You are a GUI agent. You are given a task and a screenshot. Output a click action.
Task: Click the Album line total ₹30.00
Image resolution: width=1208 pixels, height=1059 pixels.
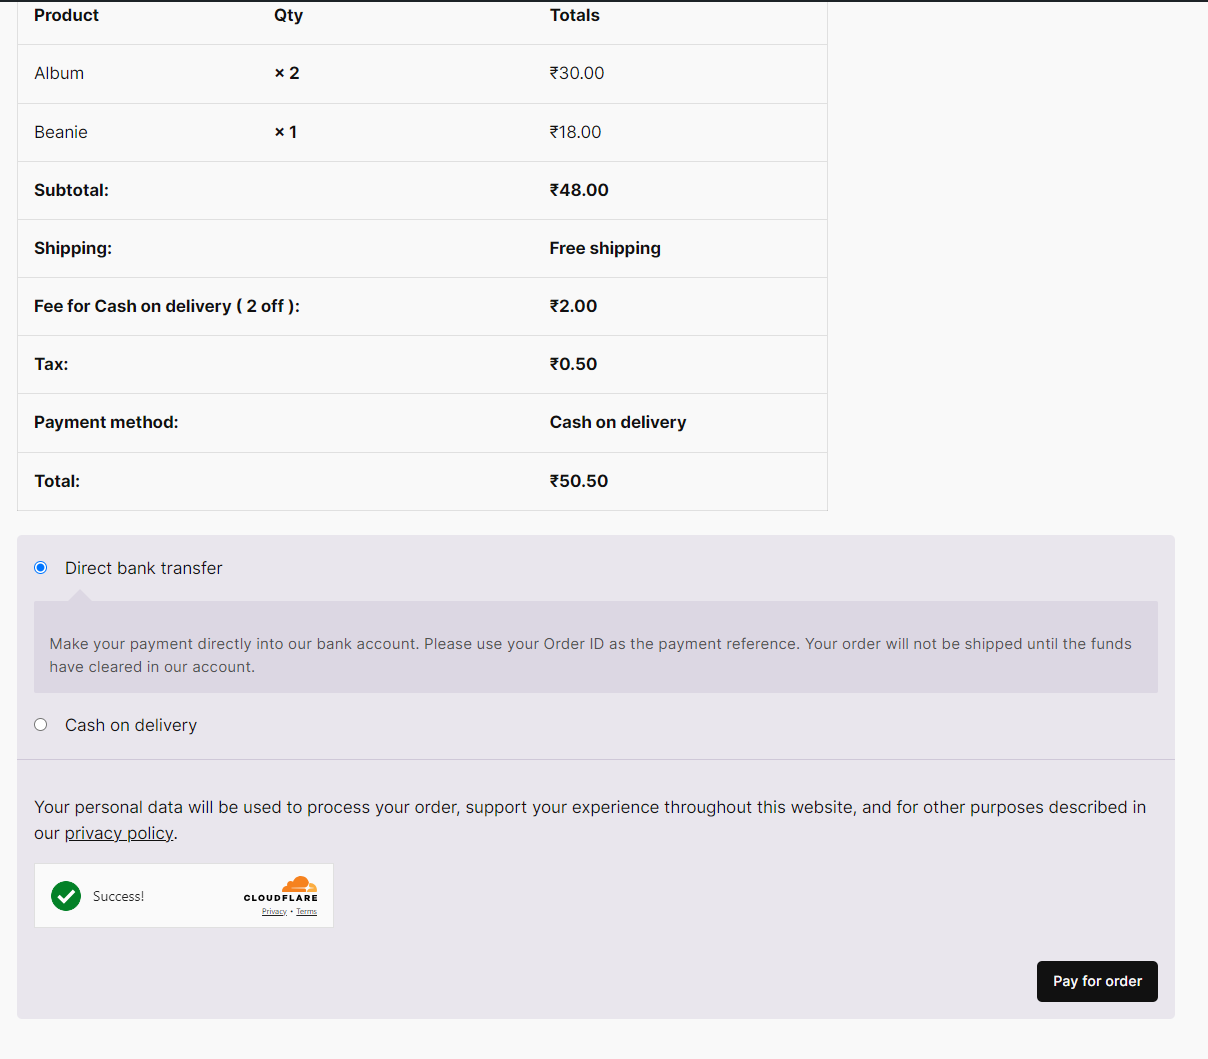(x=577, y=73)
